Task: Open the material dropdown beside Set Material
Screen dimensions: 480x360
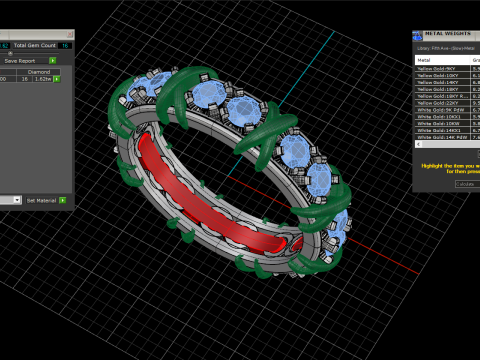Action: [17, 200]
